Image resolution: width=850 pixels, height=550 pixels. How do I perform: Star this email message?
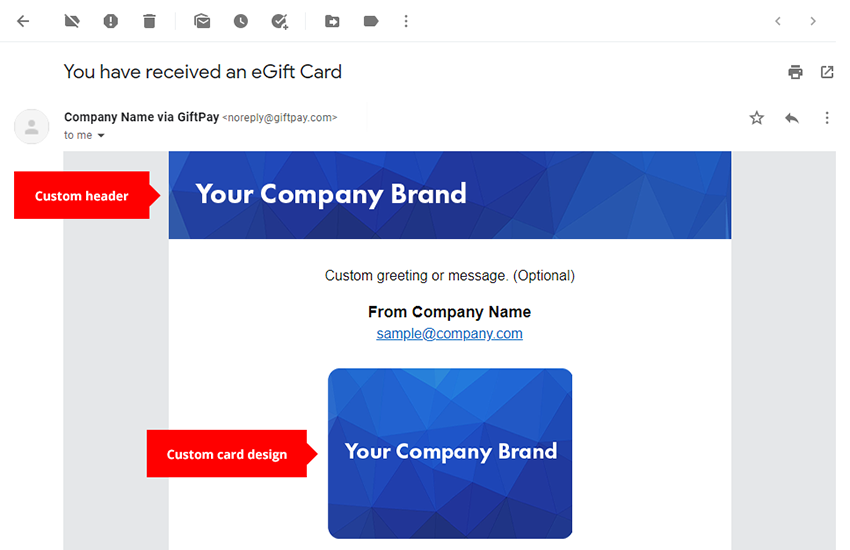757,118
